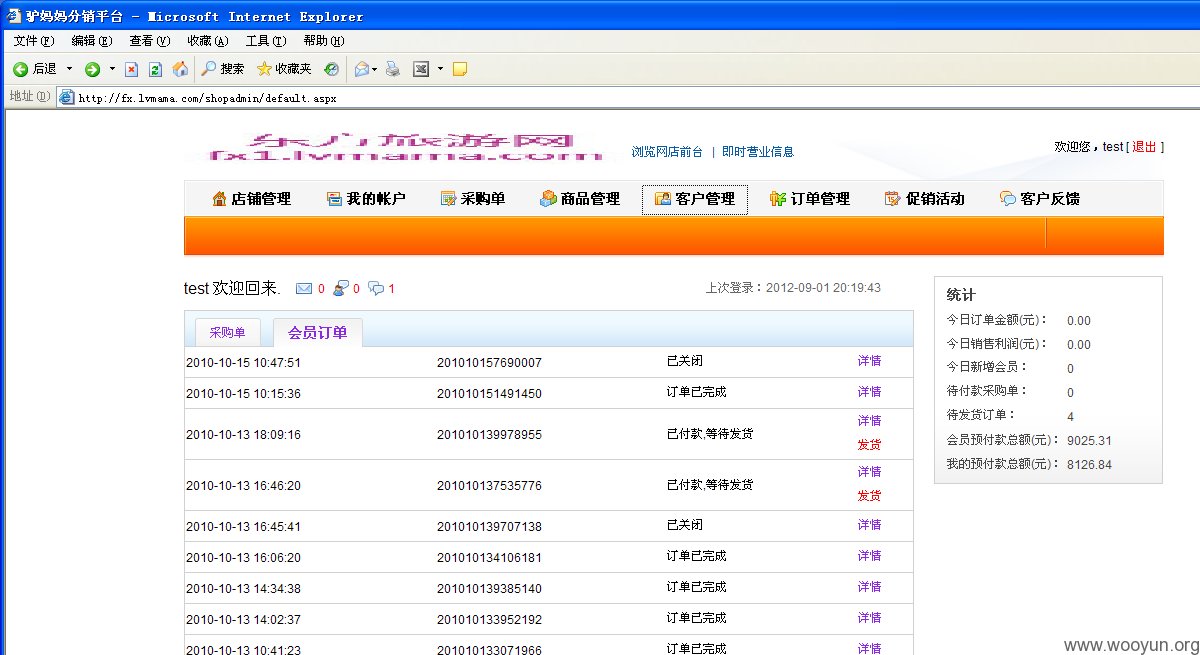Open 订单管理 navigation item

click(x=810, y=199)
